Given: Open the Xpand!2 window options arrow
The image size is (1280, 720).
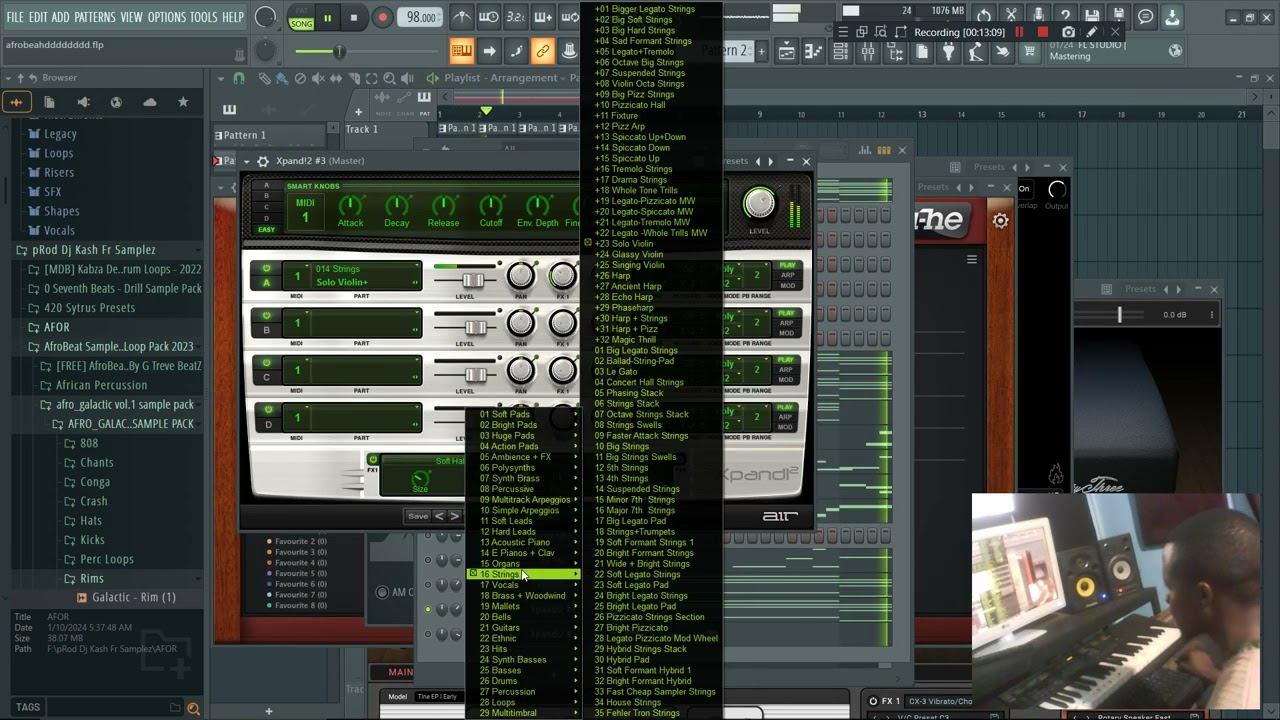Looking at the screenshot, I should click(247, 161).
